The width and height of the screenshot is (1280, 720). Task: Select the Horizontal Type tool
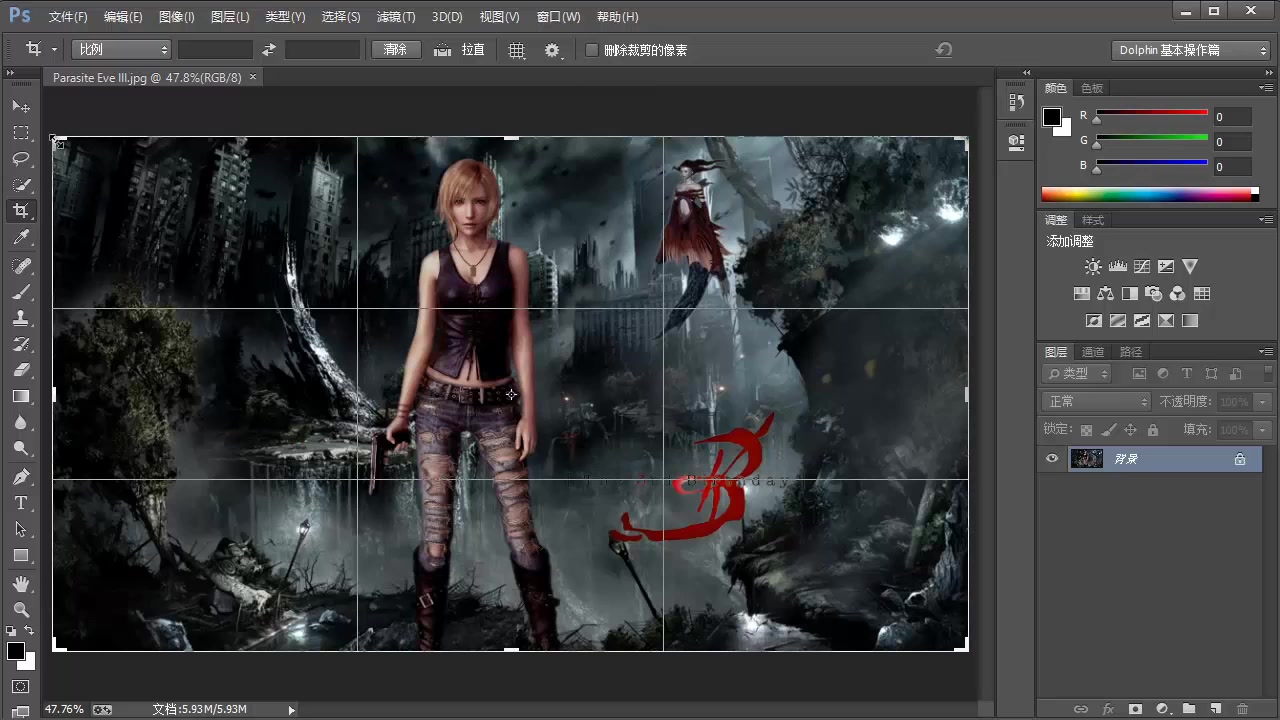pyautogui.click(x=20, y=503)
